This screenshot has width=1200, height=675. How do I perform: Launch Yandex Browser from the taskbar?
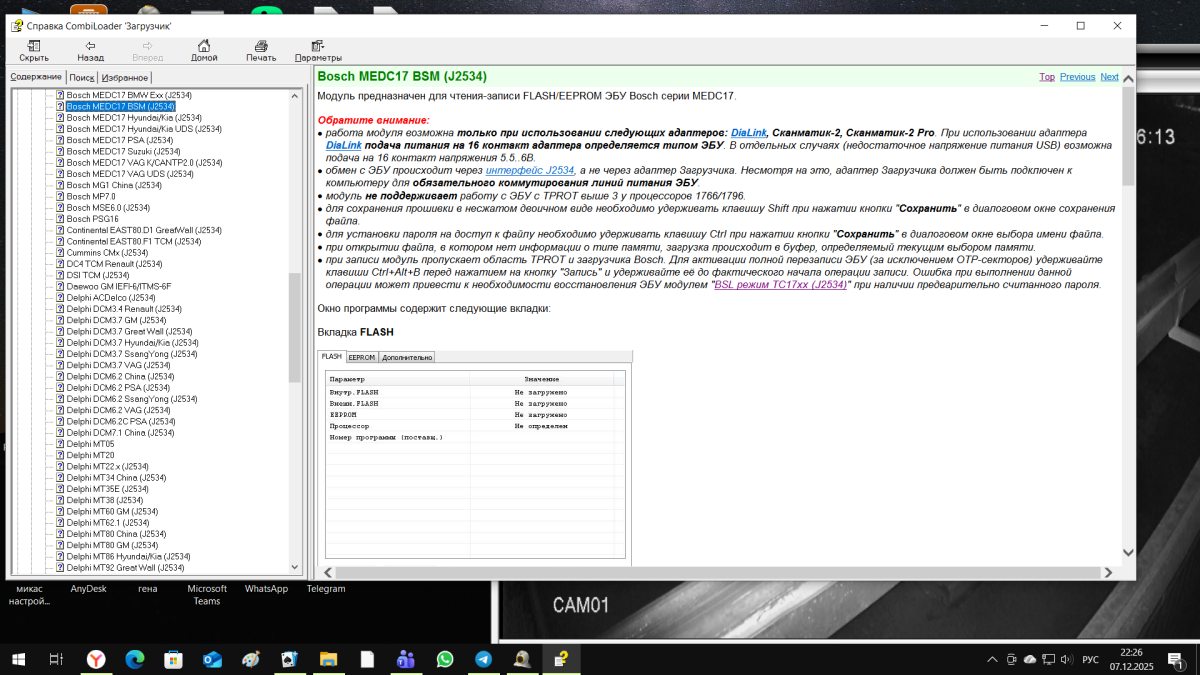coord(95,659)
